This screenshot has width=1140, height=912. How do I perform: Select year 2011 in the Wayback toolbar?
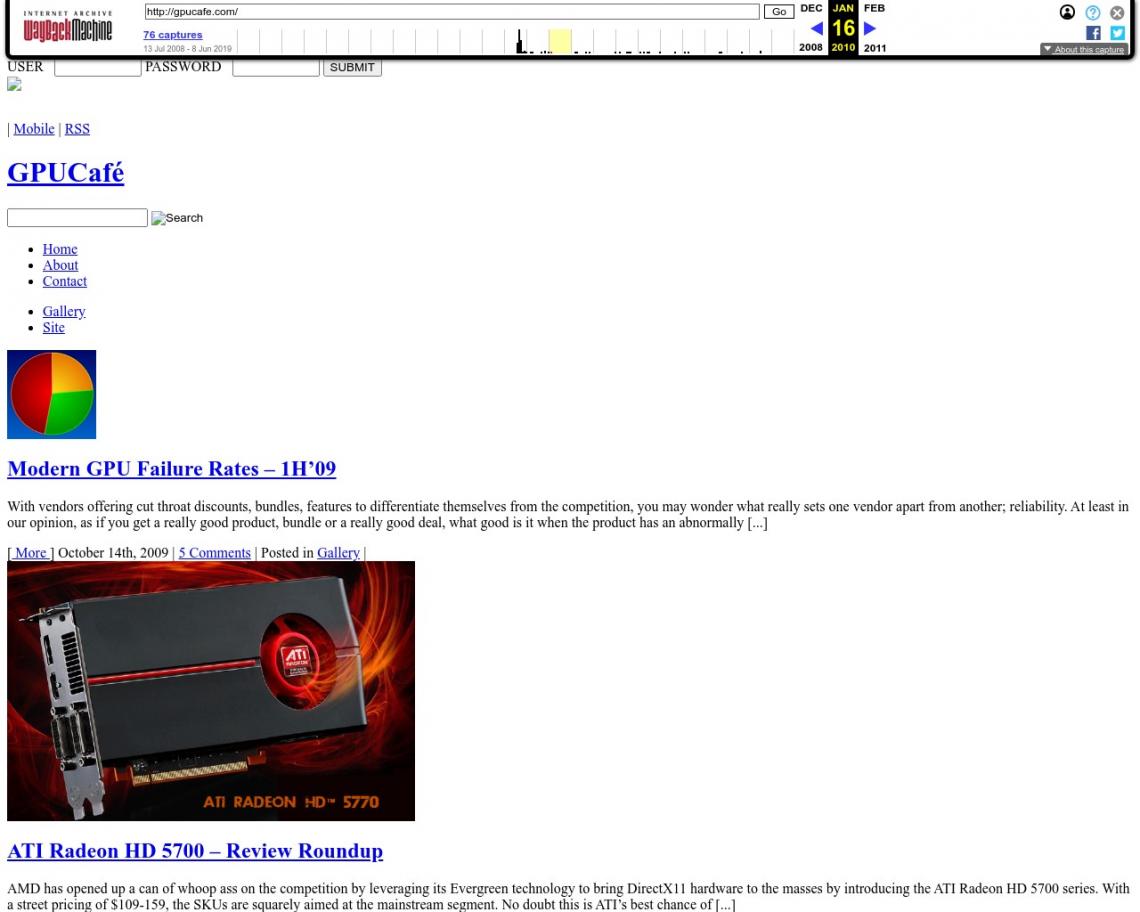coord(875,47)
